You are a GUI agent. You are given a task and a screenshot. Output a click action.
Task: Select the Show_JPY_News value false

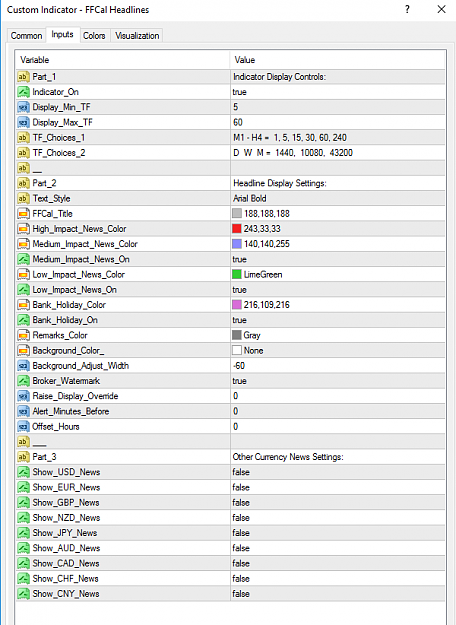click(241, 533)
